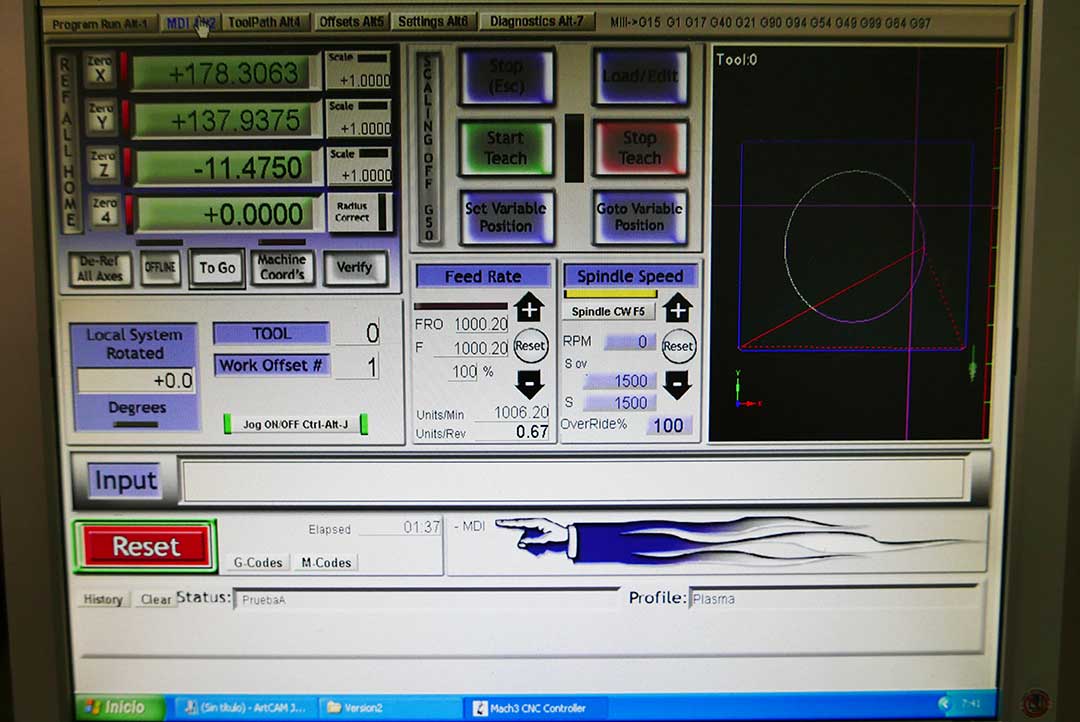
Task: Click the Verify button
Action: tap(354, 267)
